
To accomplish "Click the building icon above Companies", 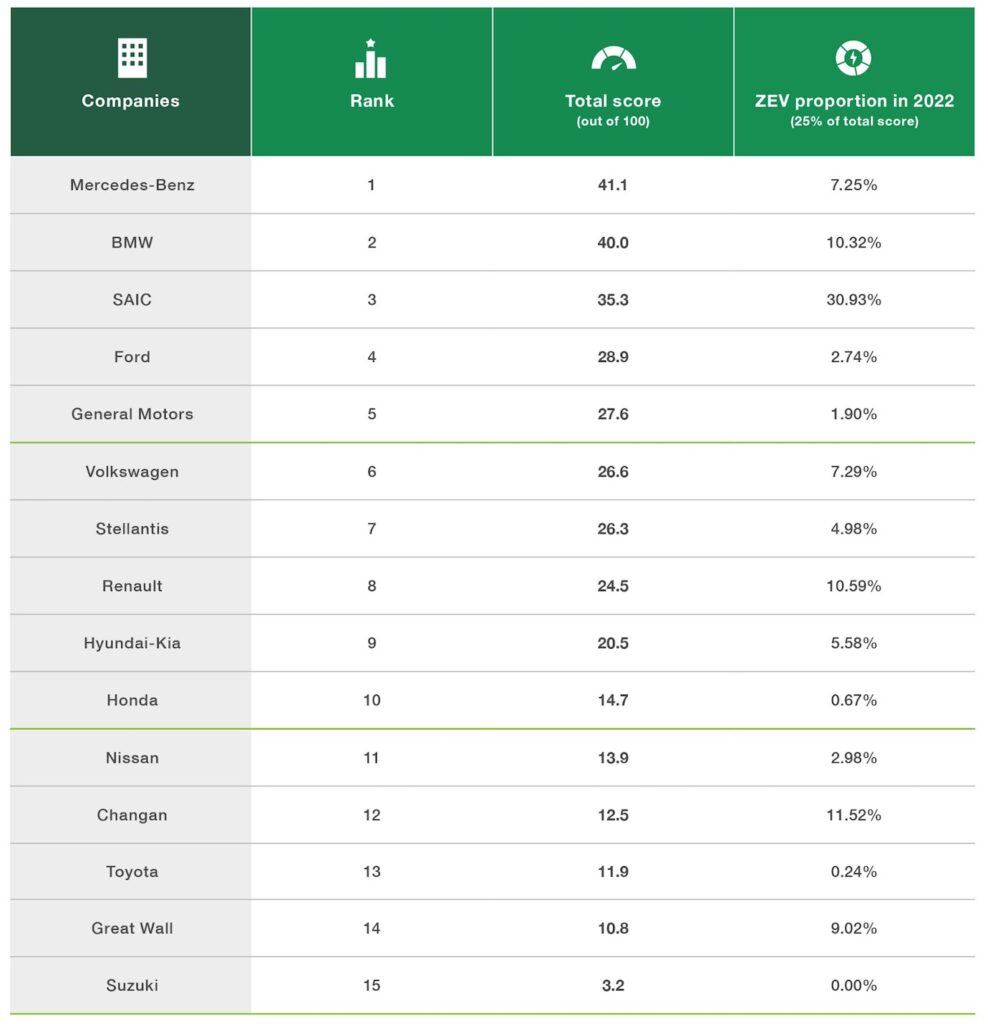I will pos(131,58).
